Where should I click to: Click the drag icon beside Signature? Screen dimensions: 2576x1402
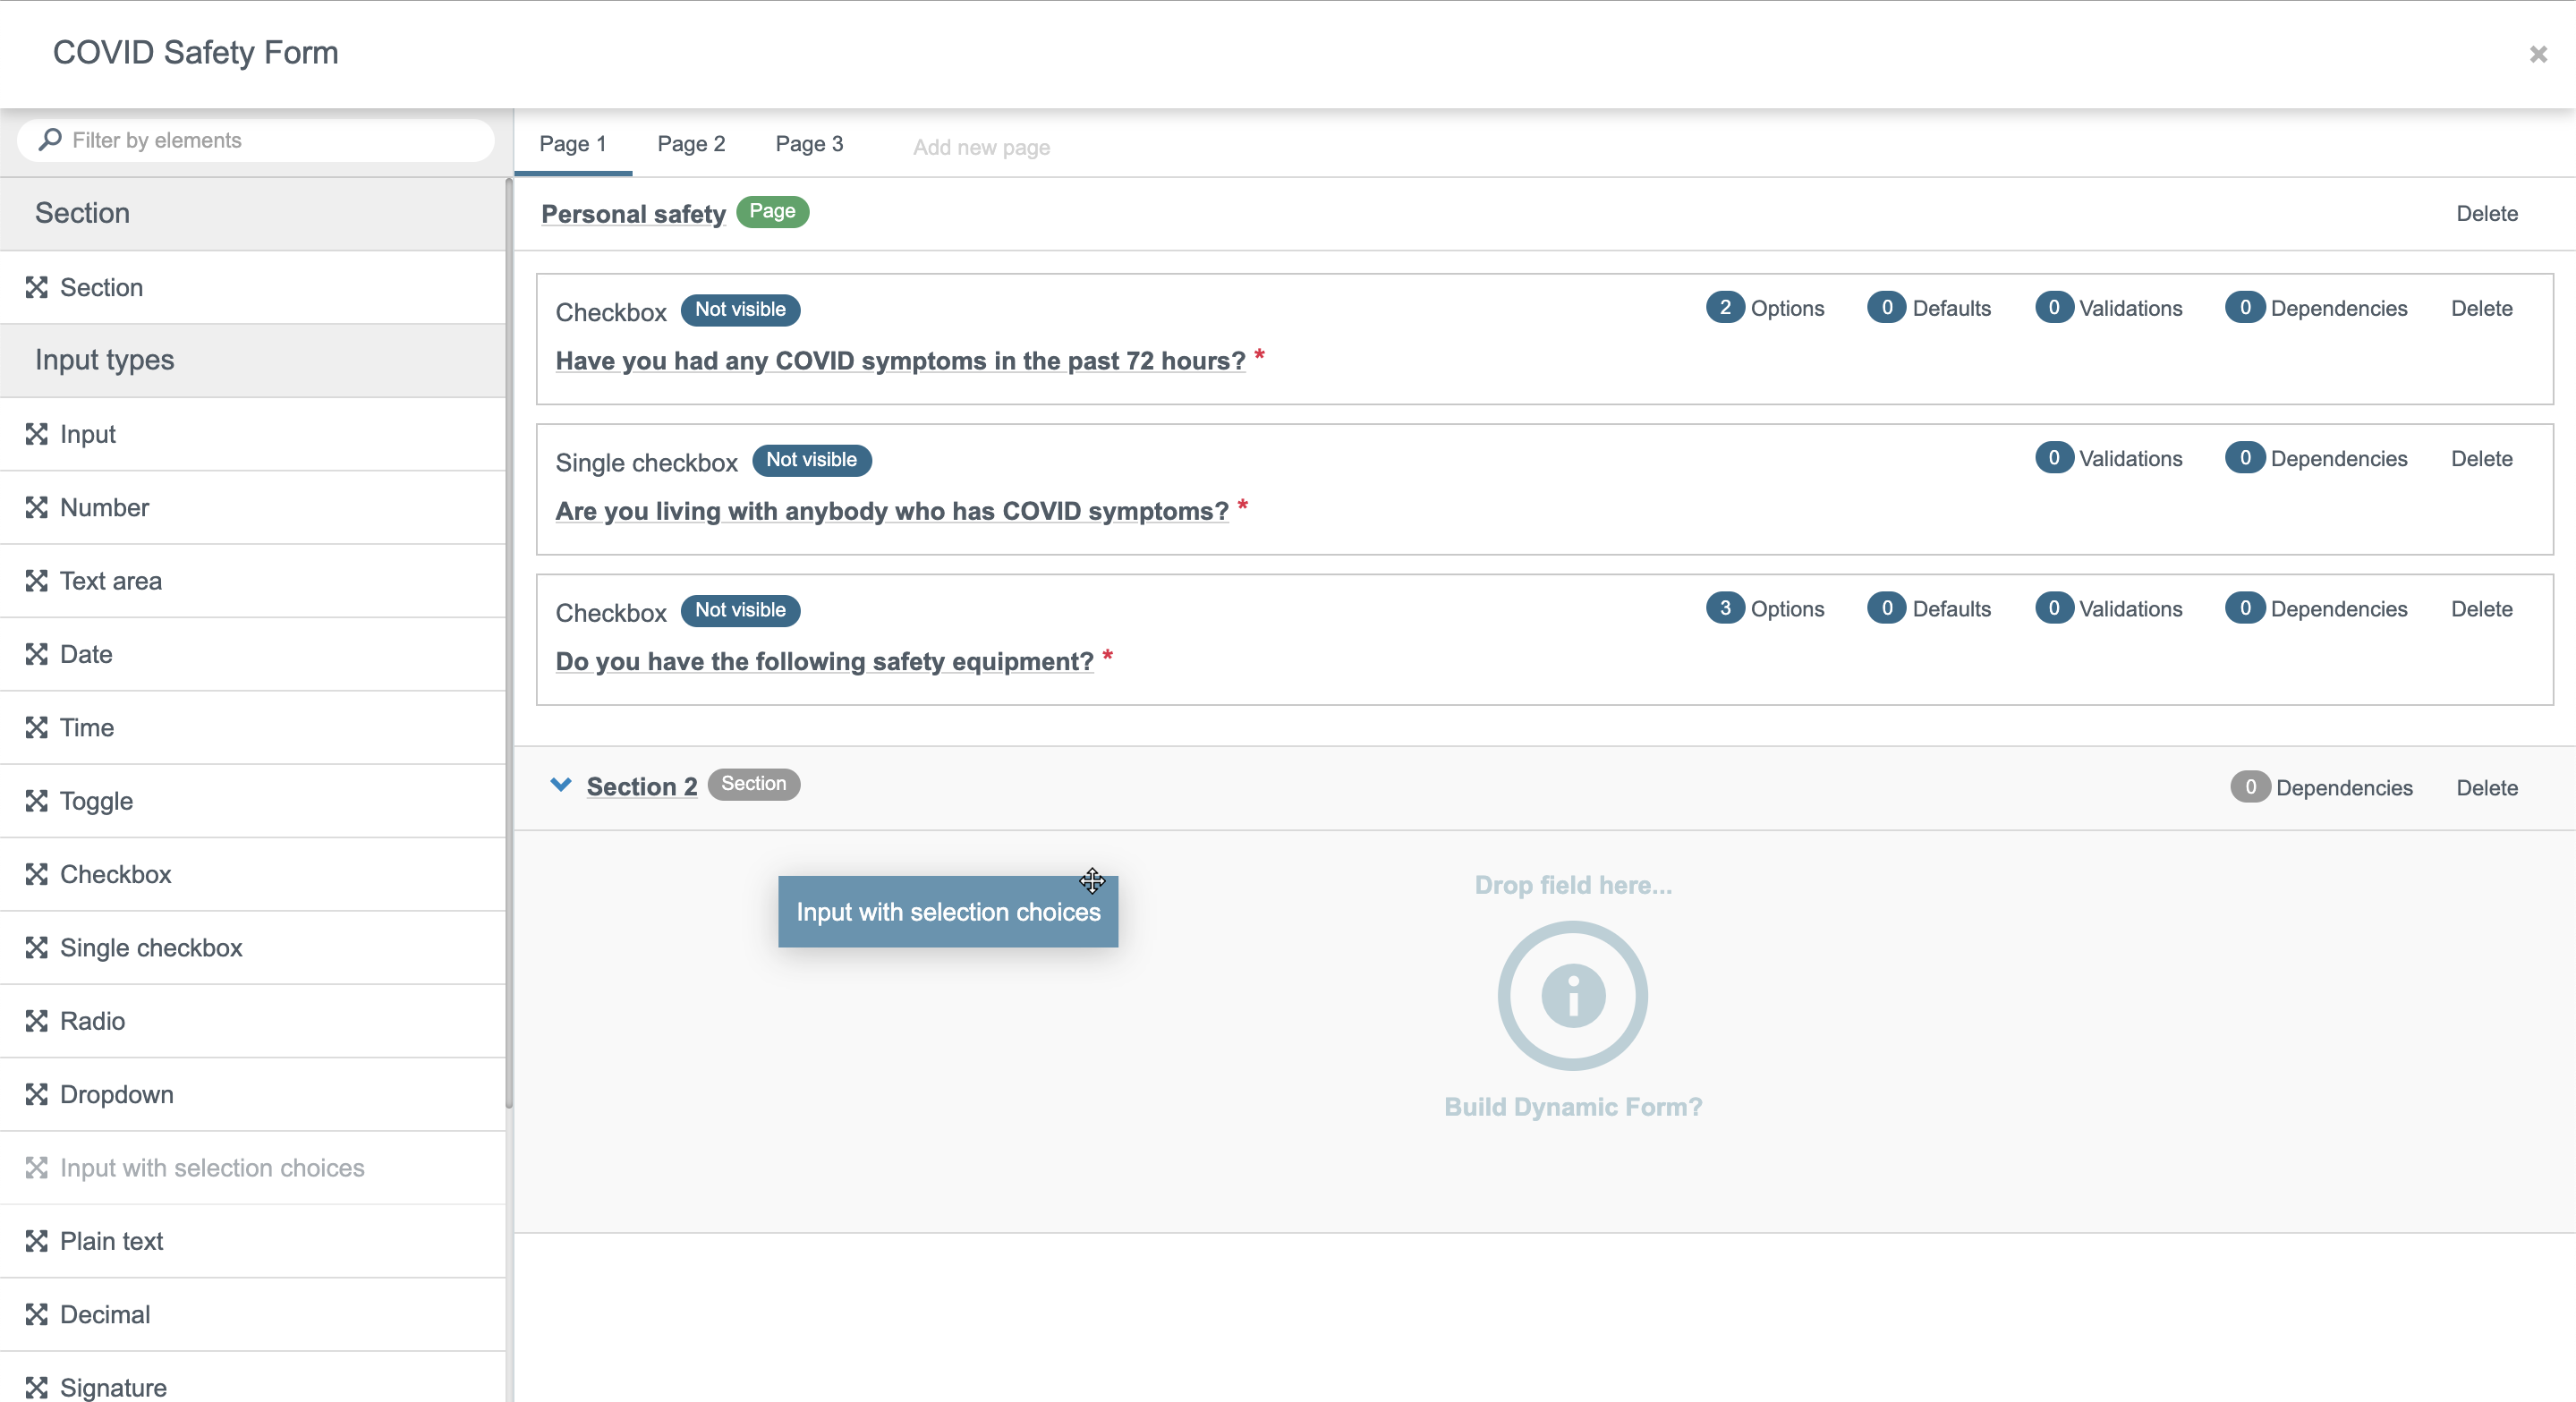[x=37, y=1387]
